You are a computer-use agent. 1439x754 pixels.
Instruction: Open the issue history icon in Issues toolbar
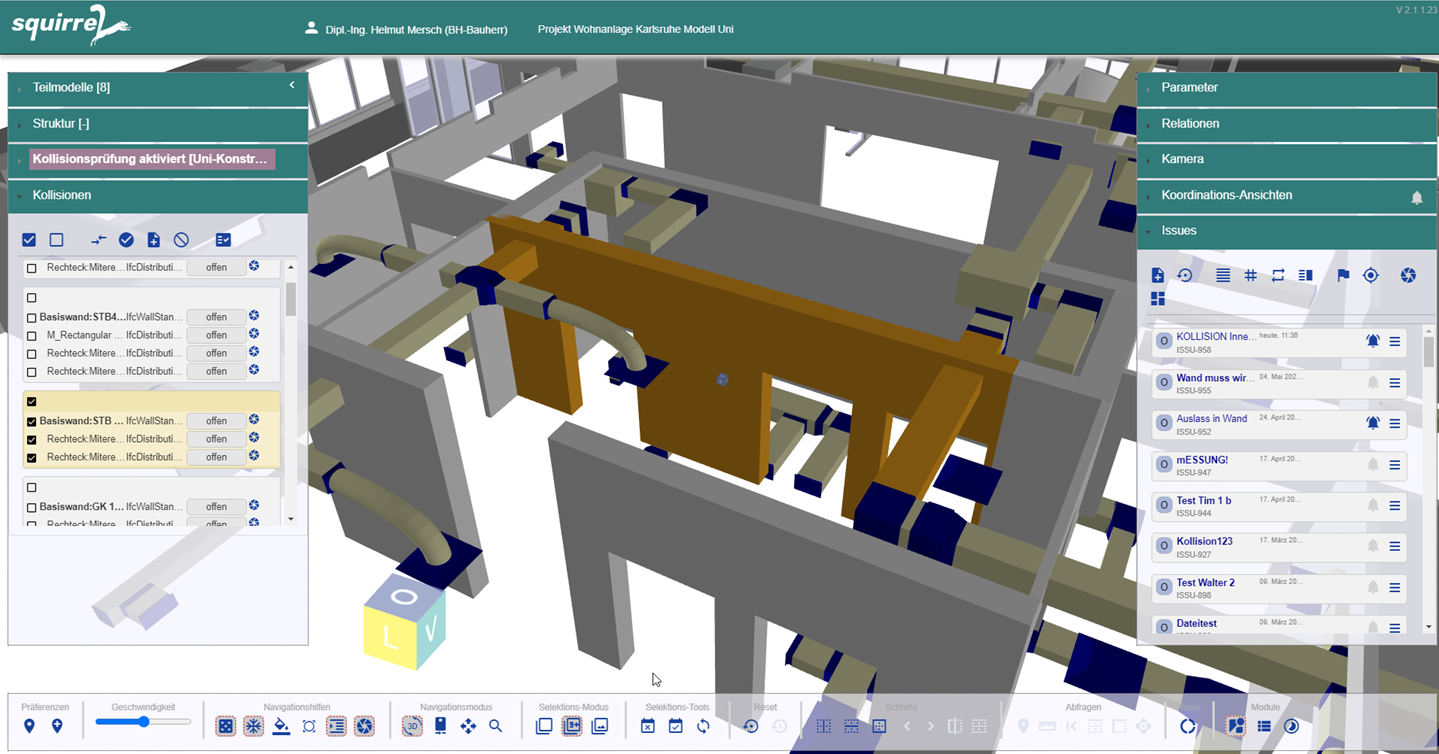[x=1185, y=275]
